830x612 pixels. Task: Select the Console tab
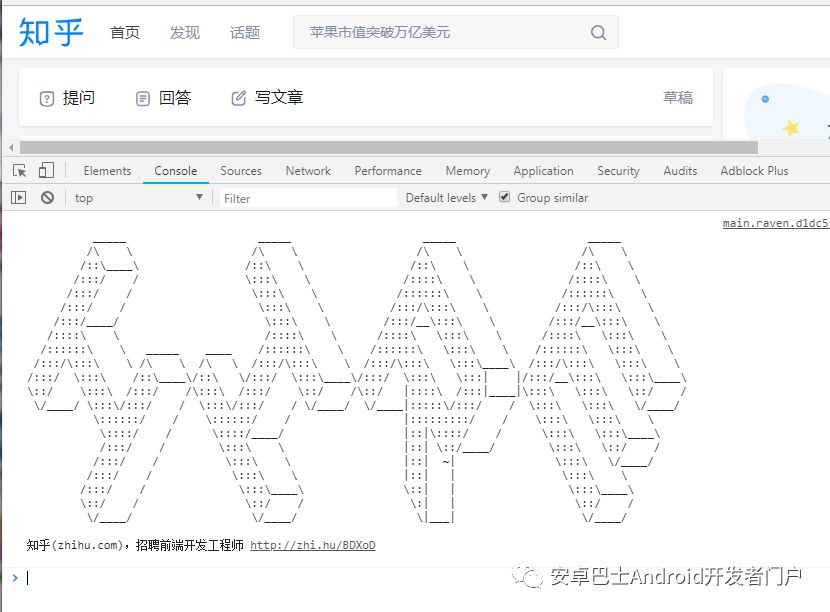(x=176, y=170)
